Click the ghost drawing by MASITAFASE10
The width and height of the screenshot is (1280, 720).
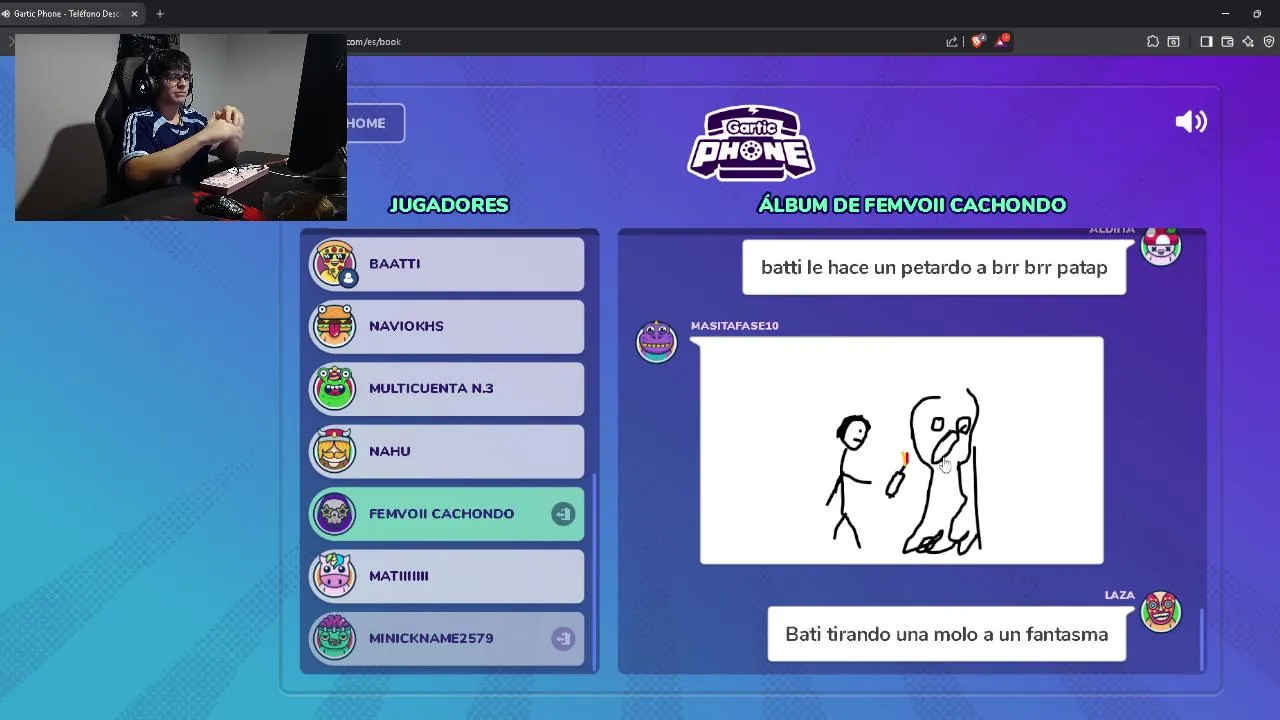[902, 451]
